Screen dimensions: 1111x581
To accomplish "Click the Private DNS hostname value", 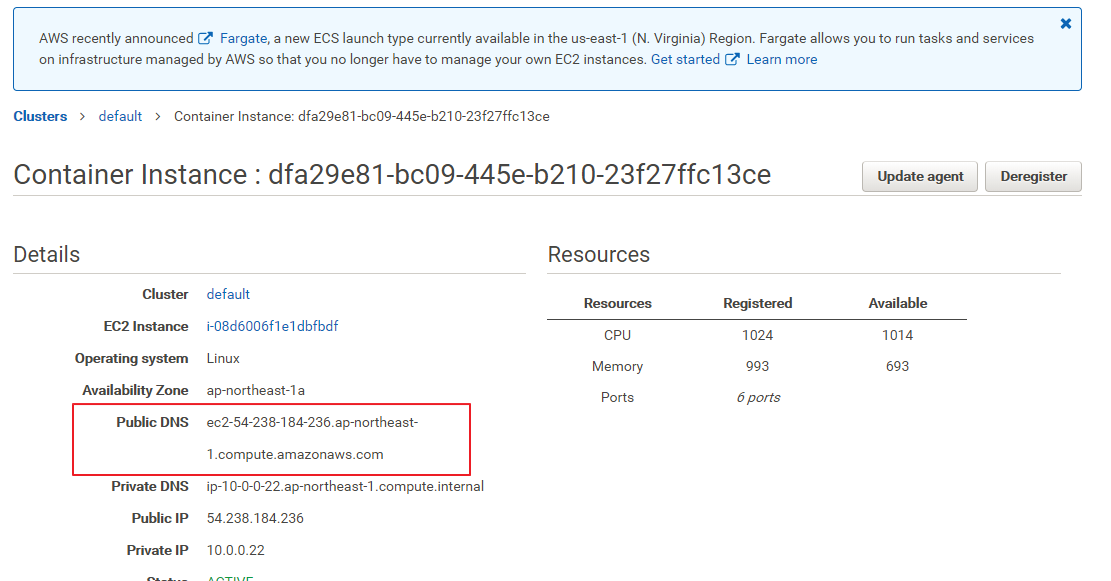I will [345, 486].
